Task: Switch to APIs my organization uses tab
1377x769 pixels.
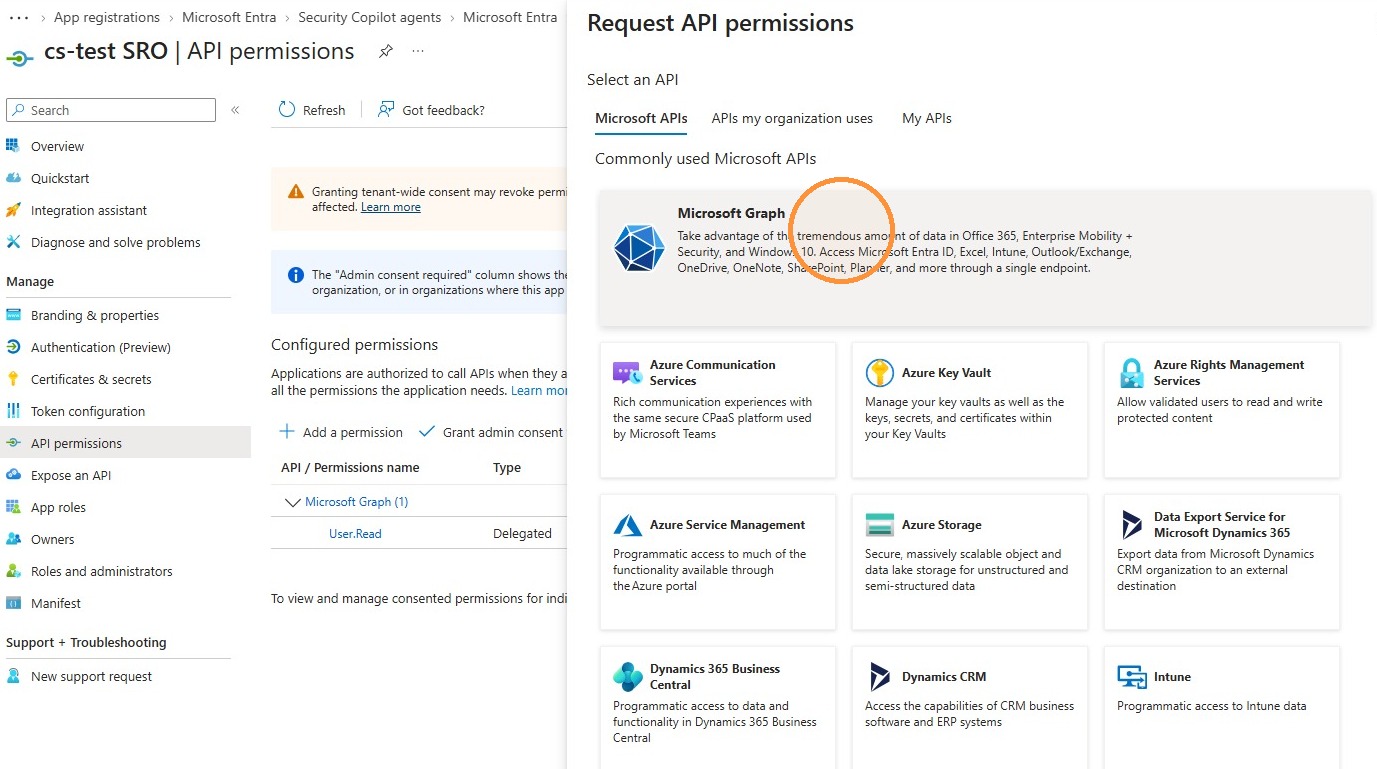Action: coord(792,118)
